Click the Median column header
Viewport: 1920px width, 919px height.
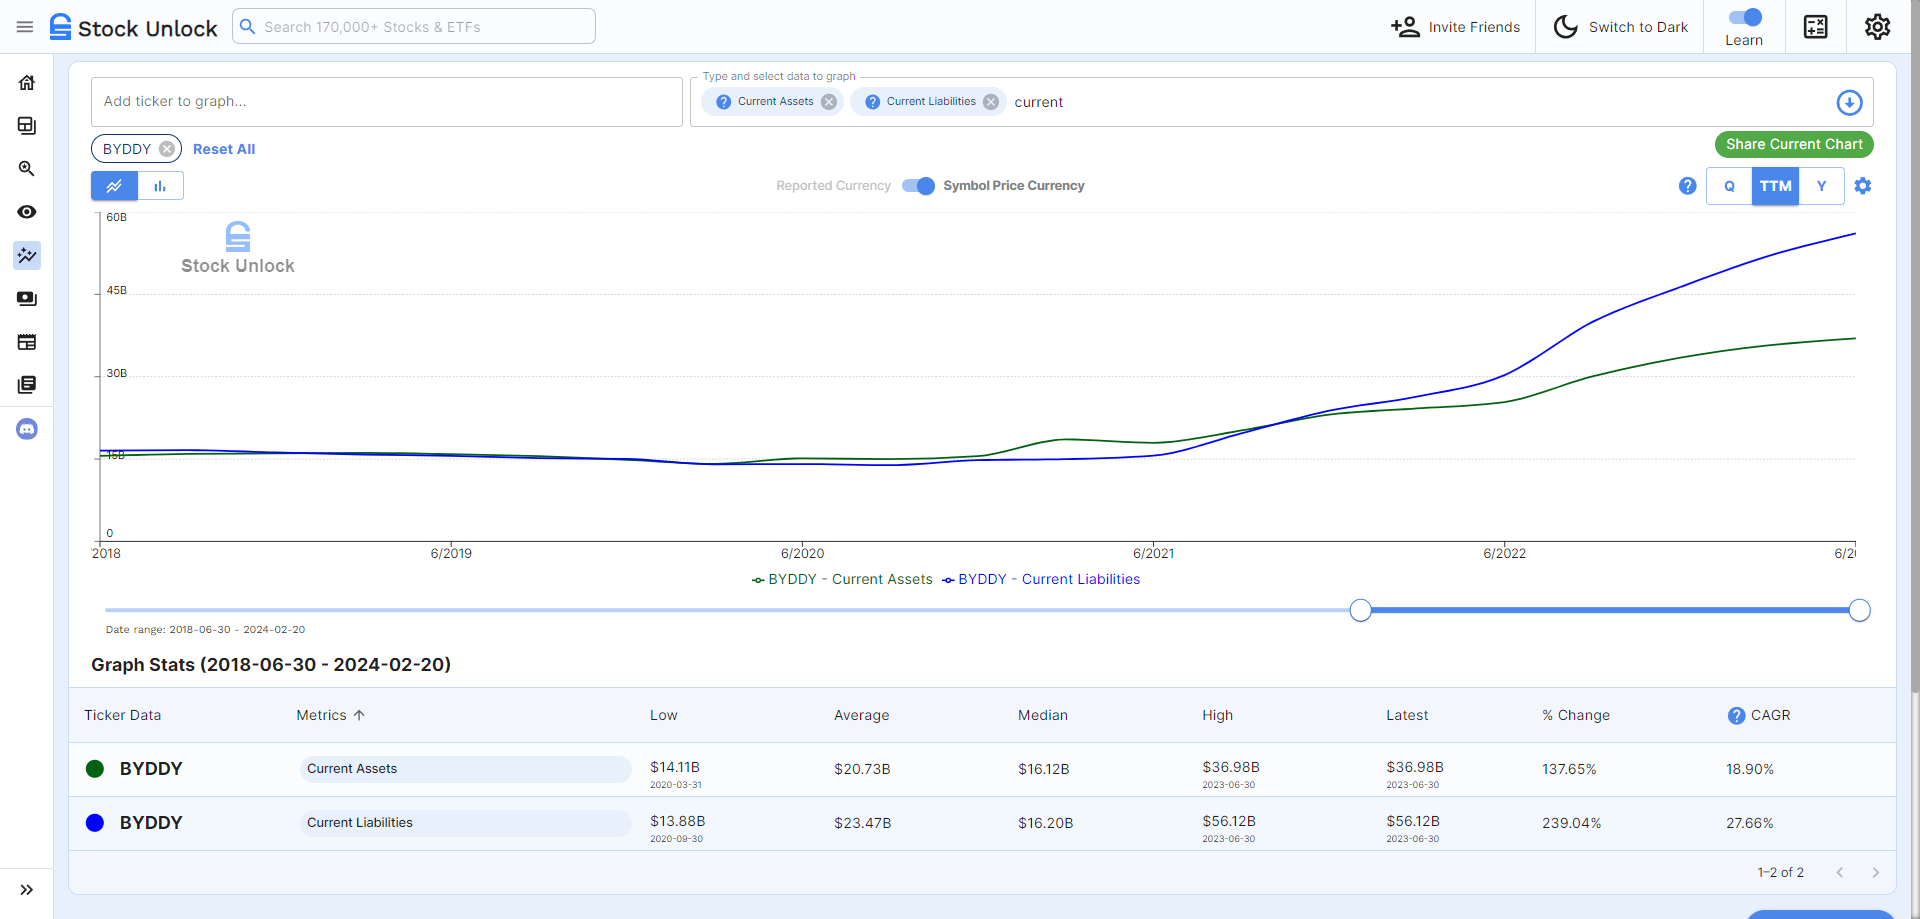[x=1043, y=715]
